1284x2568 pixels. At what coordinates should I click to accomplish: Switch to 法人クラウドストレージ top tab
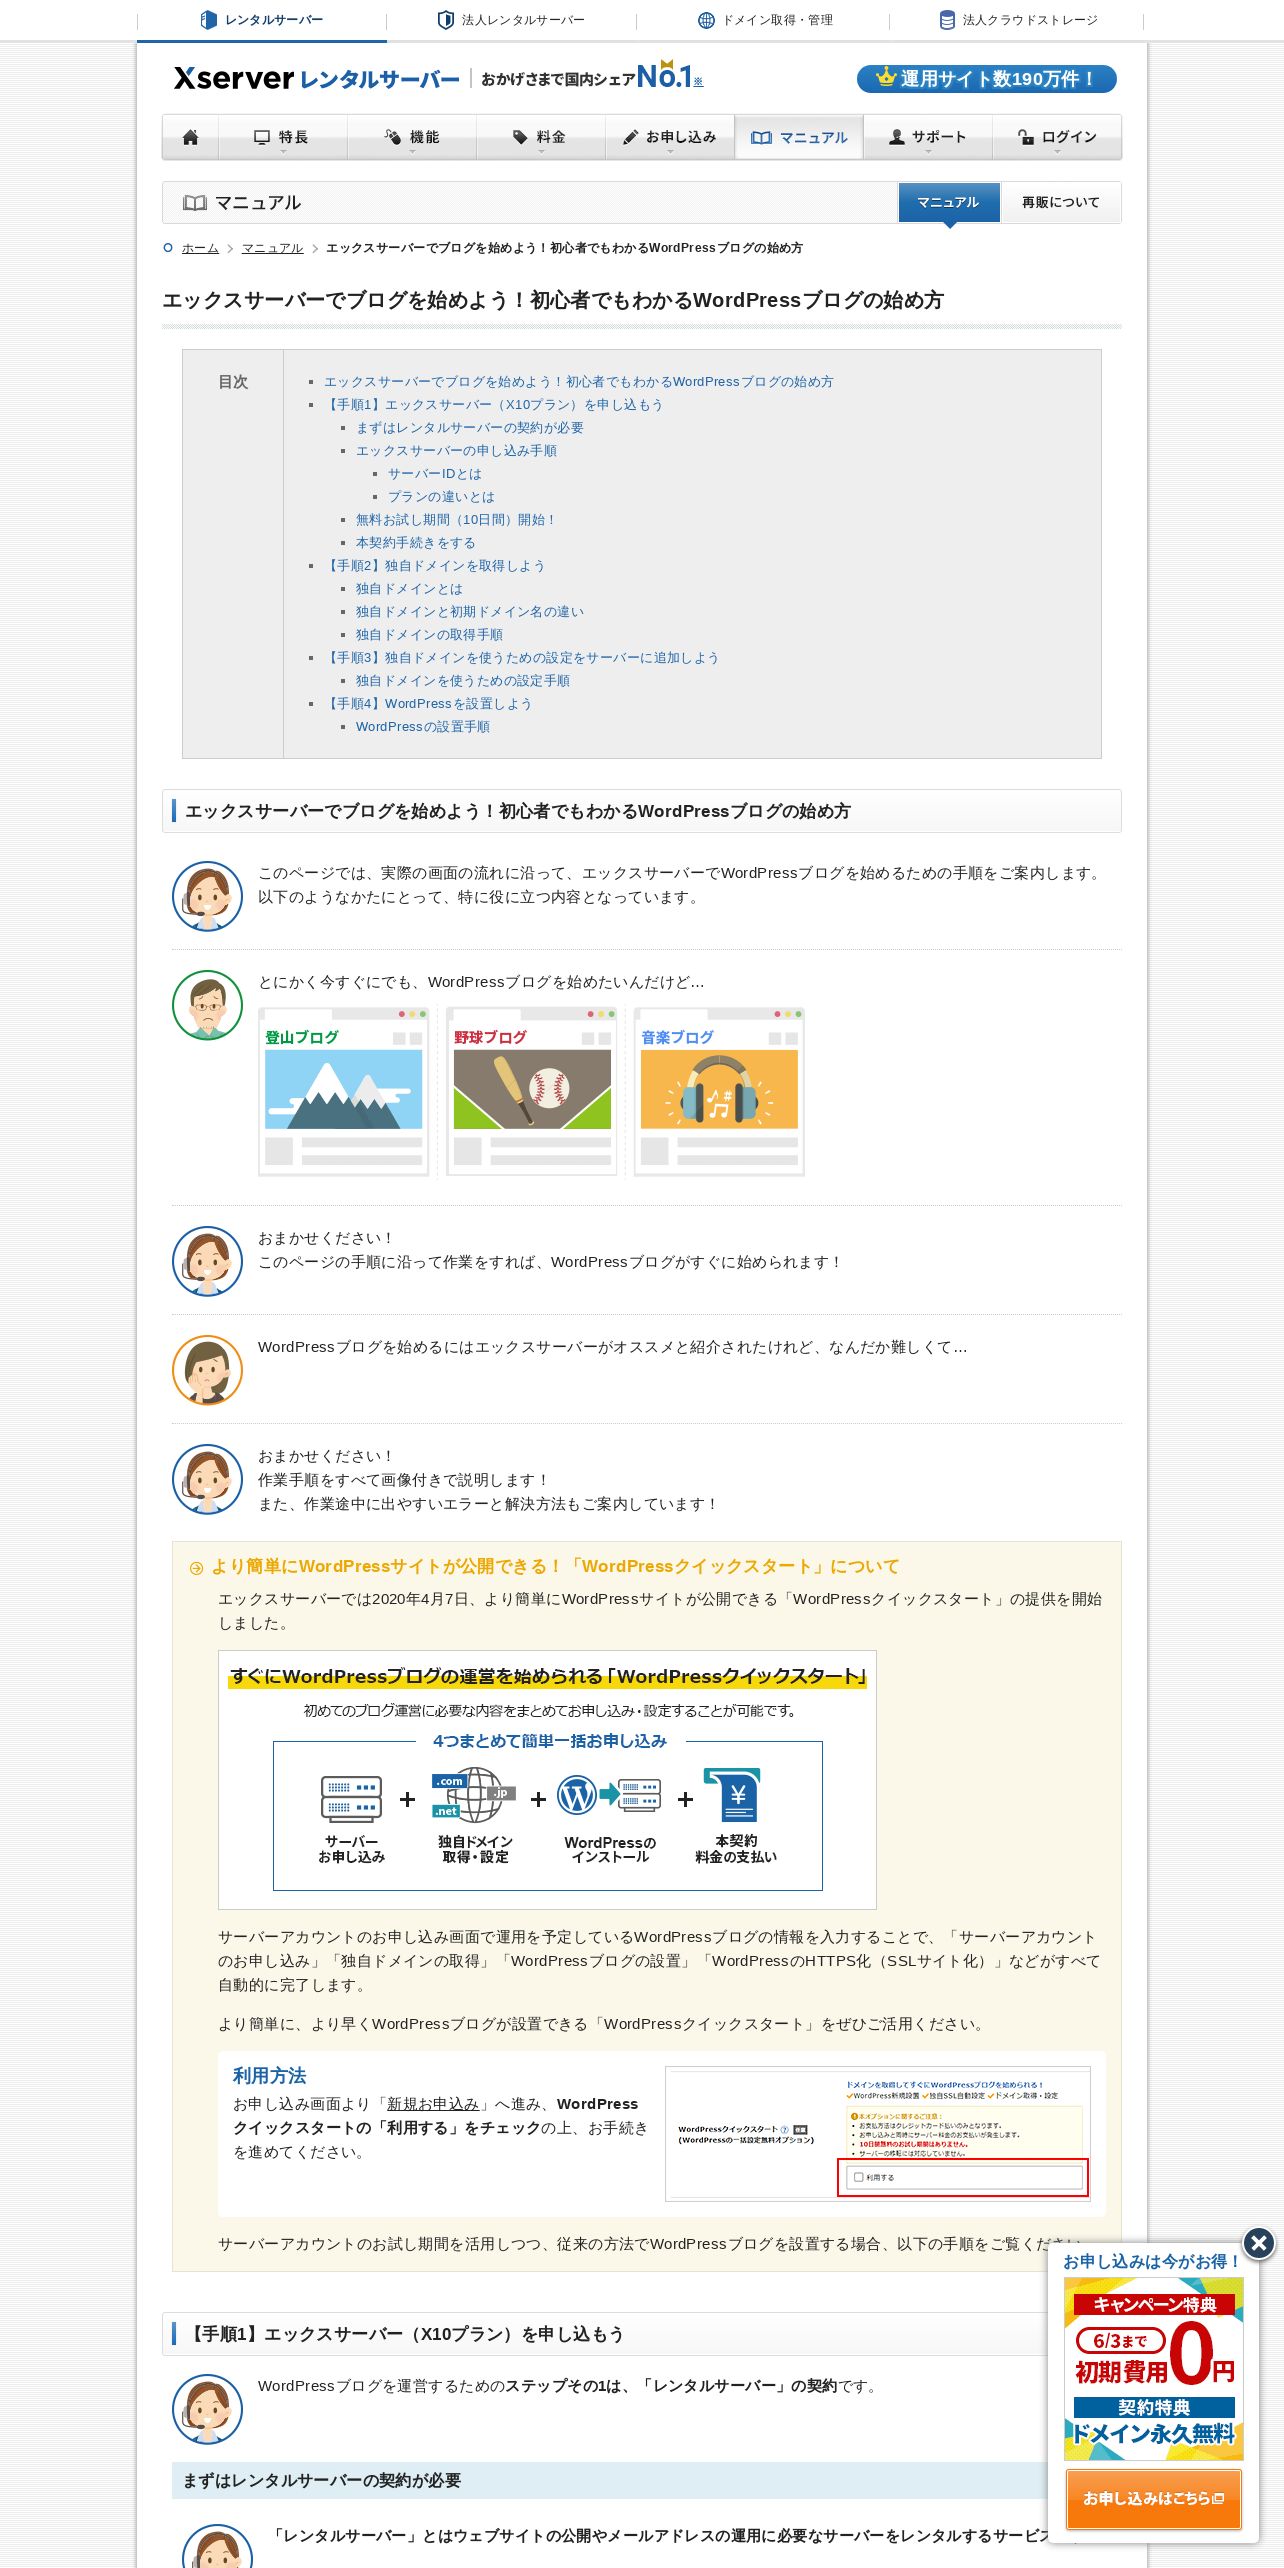[x=1018, y=20]
